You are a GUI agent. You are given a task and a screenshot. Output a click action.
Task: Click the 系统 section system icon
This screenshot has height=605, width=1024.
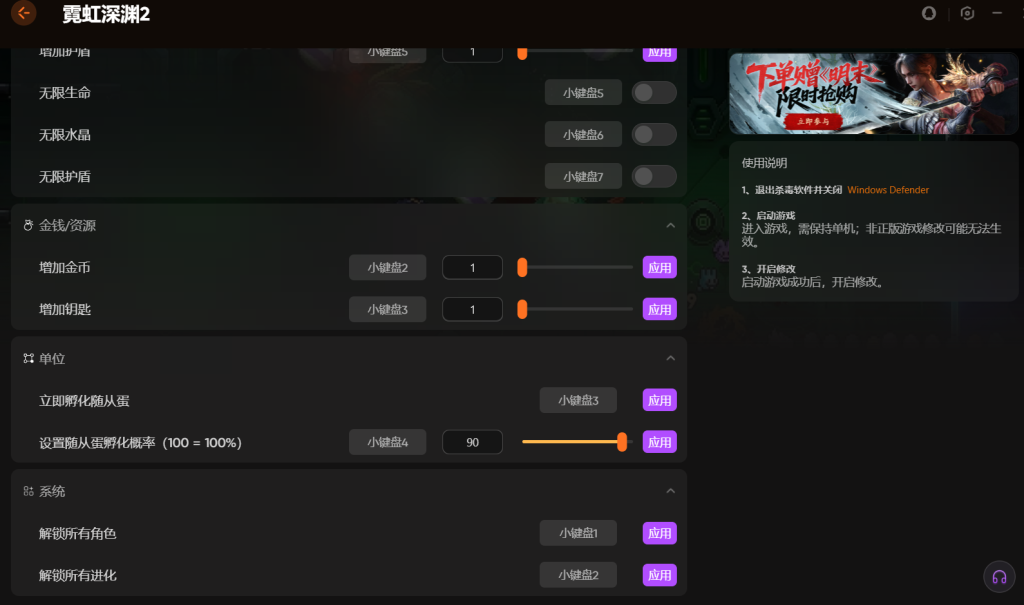28,491
